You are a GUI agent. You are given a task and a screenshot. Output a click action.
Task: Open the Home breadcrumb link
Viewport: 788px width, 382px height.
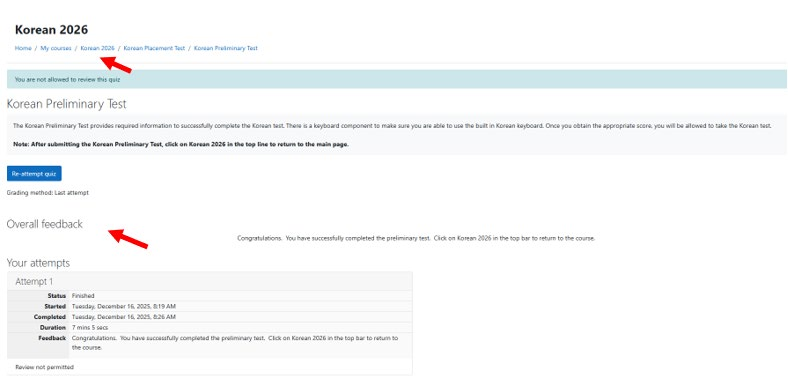(23, 48)
